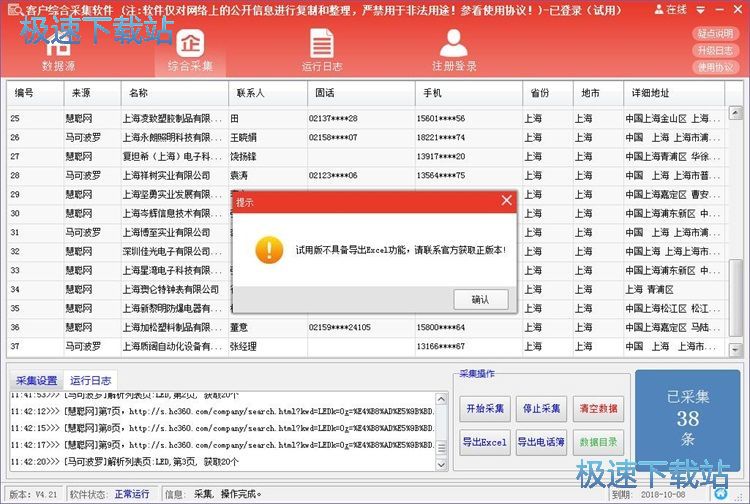
Task: Open the title bar dropdown menu arrow
Action: click(701, 10)
